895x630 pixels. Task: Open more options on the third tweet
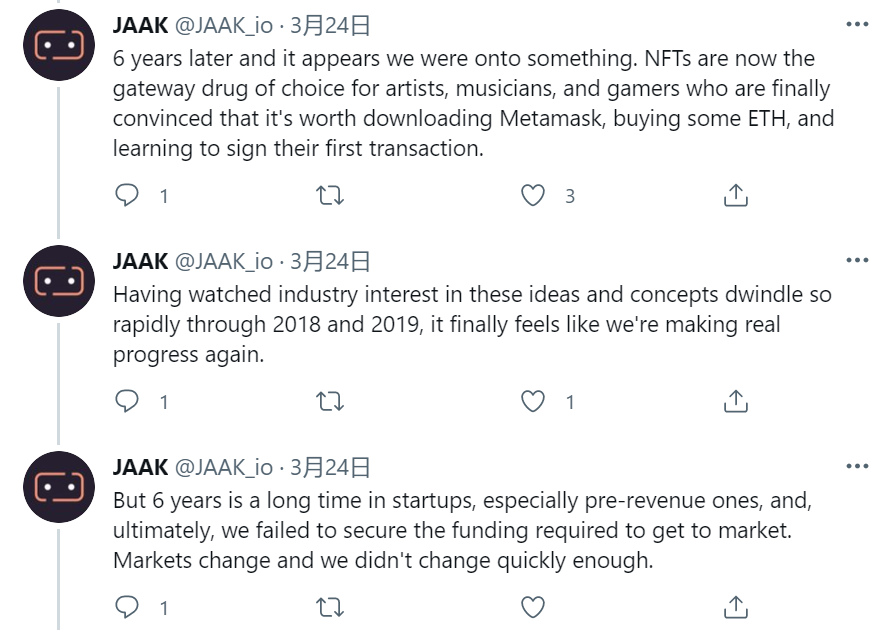click(x=857, y=466)
